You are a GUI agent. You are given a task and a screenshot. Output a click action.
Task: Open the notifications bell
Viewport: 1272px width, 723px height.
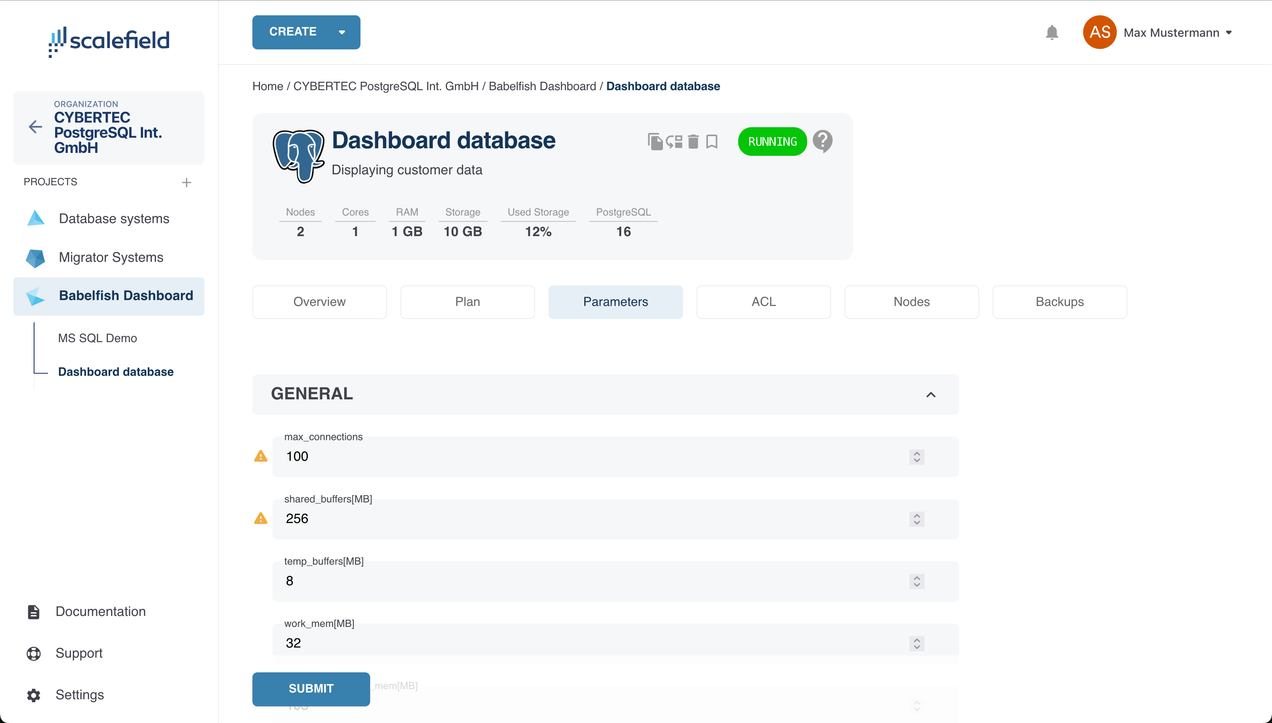pos(1052,33)
